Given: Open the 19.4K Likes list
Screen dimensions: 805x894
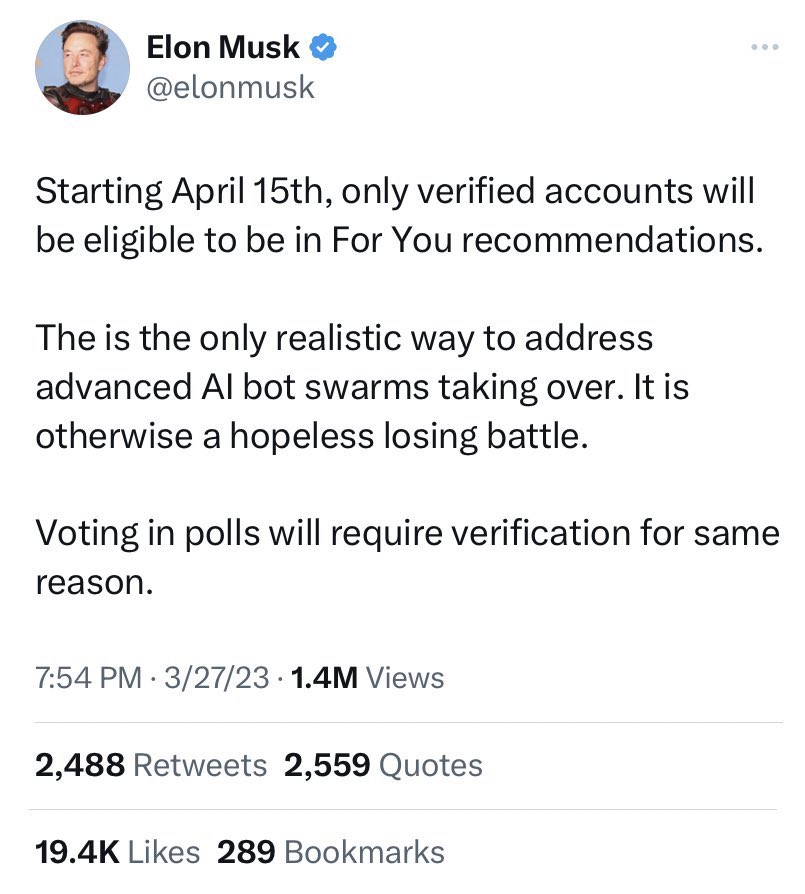Looking at the screenshot, I should pos(117,852).
